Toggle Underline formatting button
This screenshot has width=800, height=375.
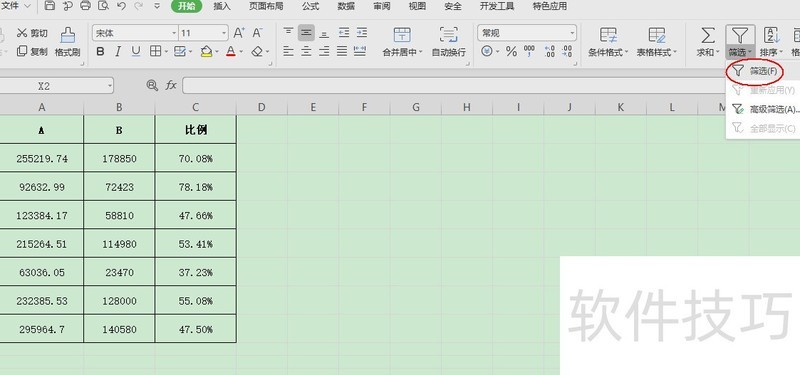[x=136, y=52]
